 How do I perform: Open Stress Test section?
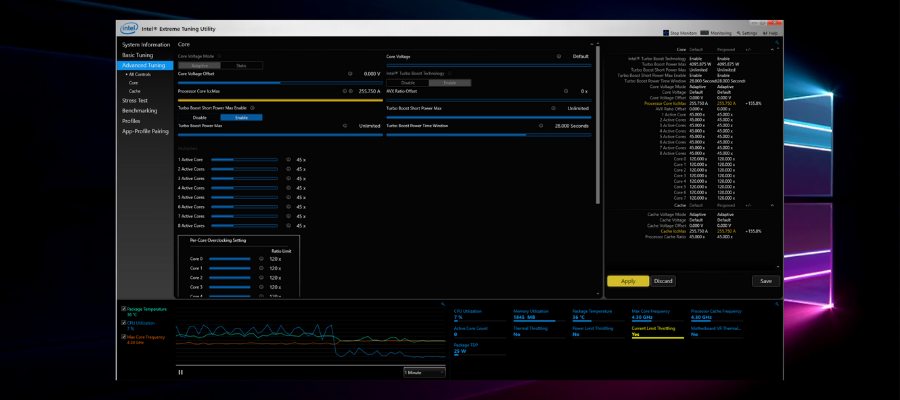(x=135, y=100)
